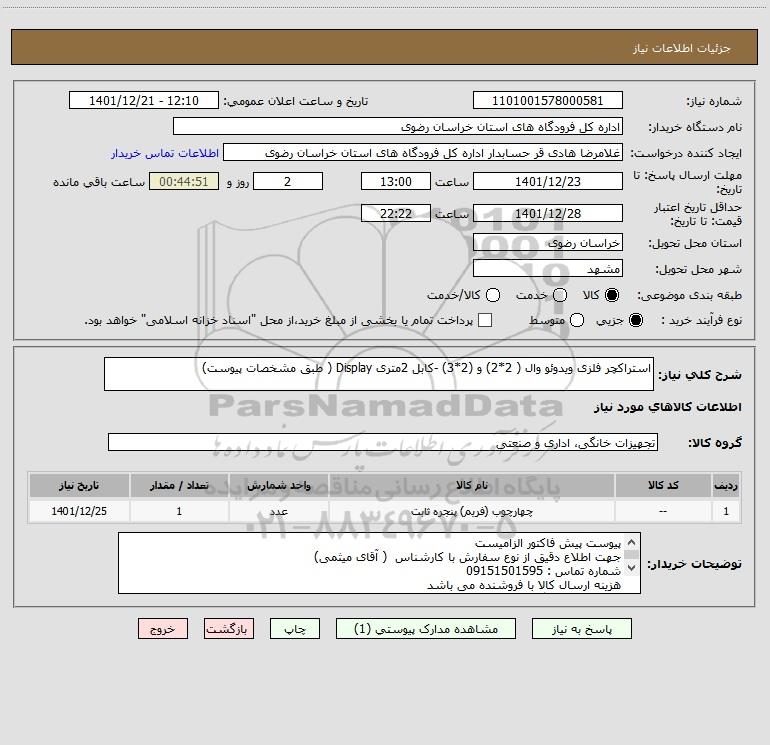Click the announcement date field 1401/12/21 - 12:10
Image resolution: width=770 pixels, height=745 pixels.
(144, 100)
